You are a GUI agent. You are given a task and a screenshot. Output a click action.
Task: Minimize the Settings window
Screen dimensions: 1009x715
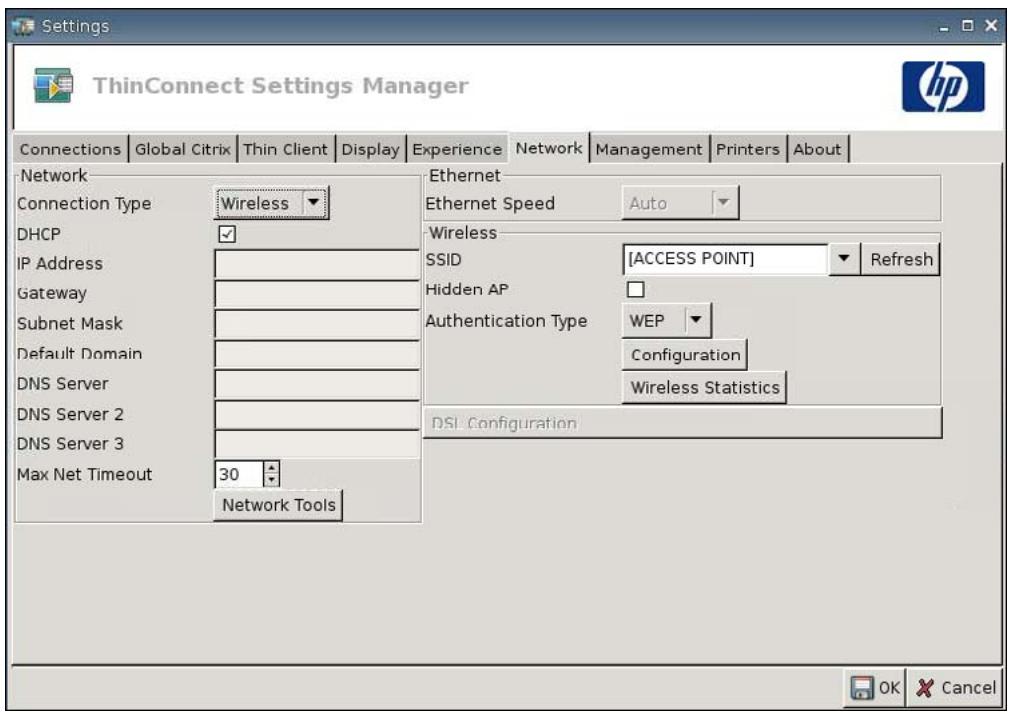click(943, 27)
